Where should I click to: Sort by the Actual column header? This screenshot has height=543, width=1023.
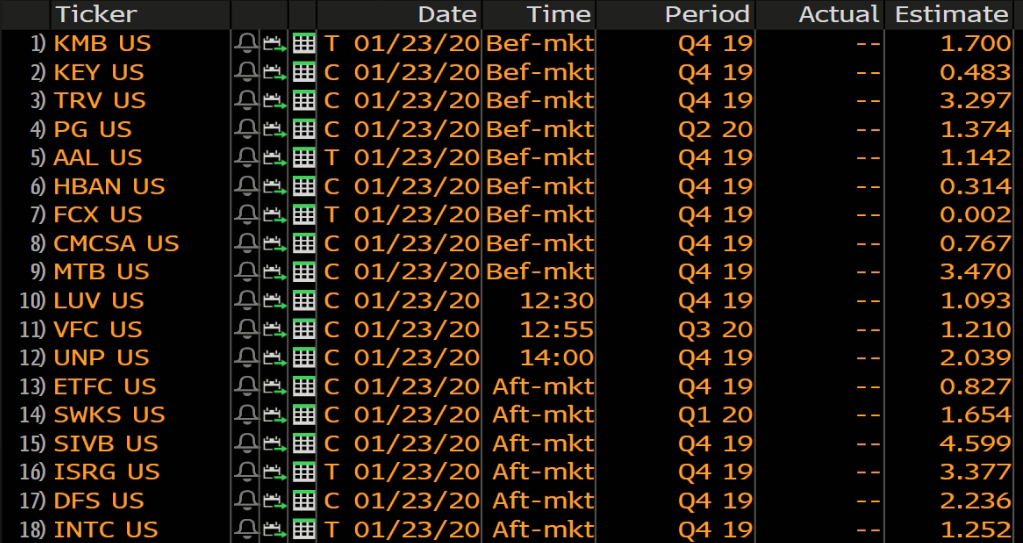point(839,14)
